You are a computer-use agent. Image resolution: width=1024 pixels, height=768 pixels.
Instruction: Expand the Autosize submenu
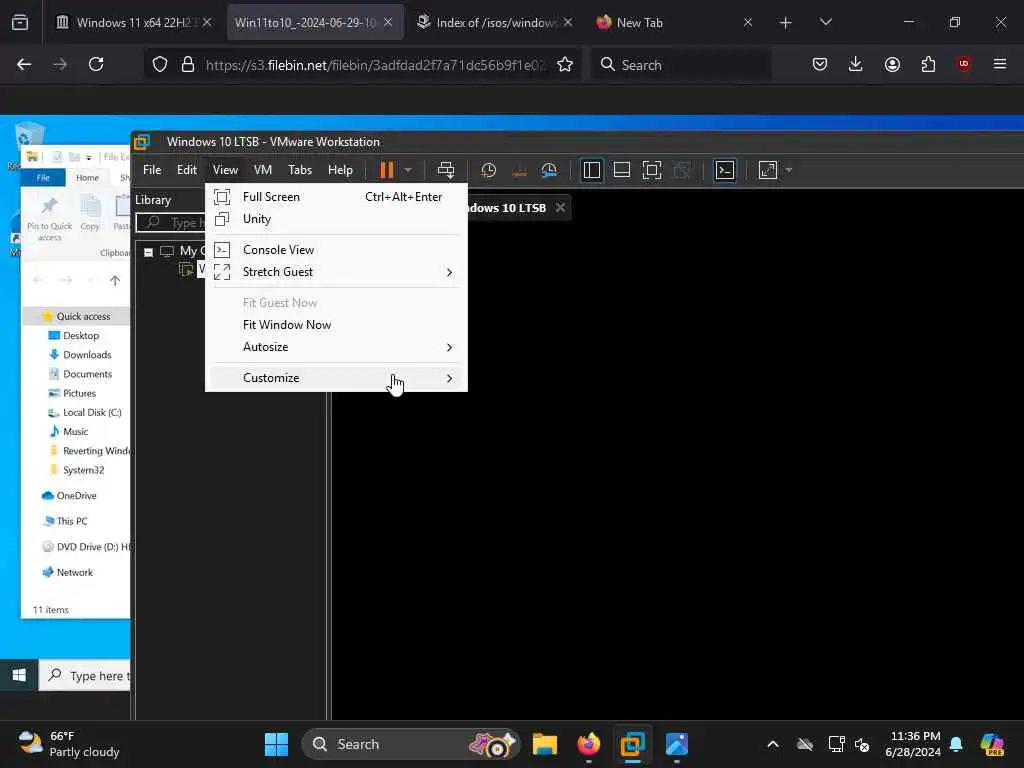click(336, 347)
